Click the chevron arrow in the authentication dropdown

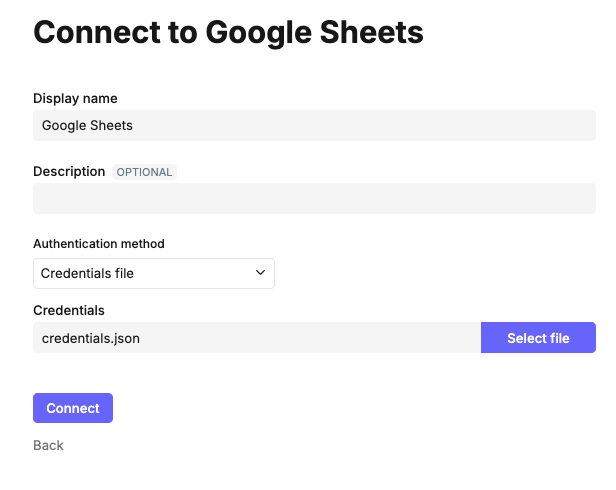point(261,273)
